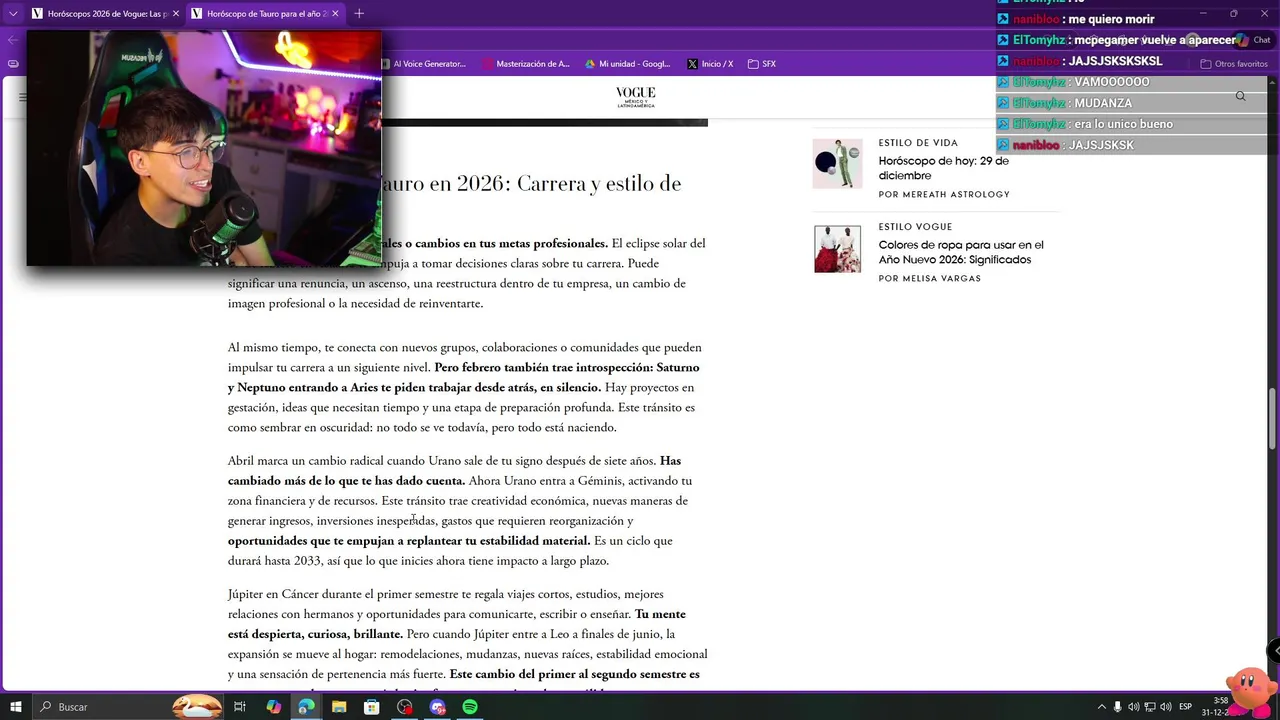Select the Horóscopo de Tauro browser tab
This screenshot has height=720, width=1280.
coord(265,14)
